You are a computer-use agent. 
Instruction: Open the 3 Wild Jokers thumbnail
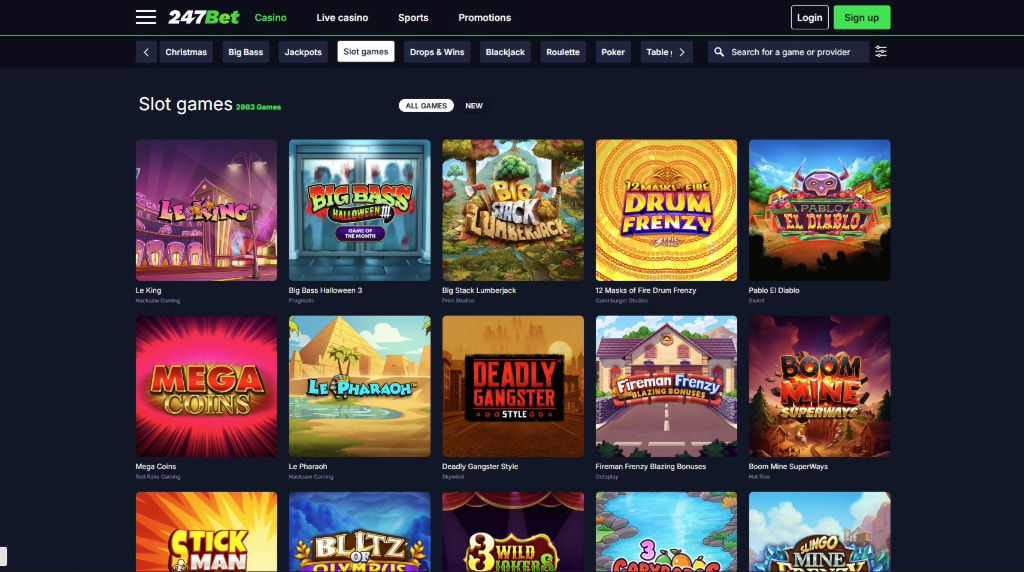[x=513, y=532]
